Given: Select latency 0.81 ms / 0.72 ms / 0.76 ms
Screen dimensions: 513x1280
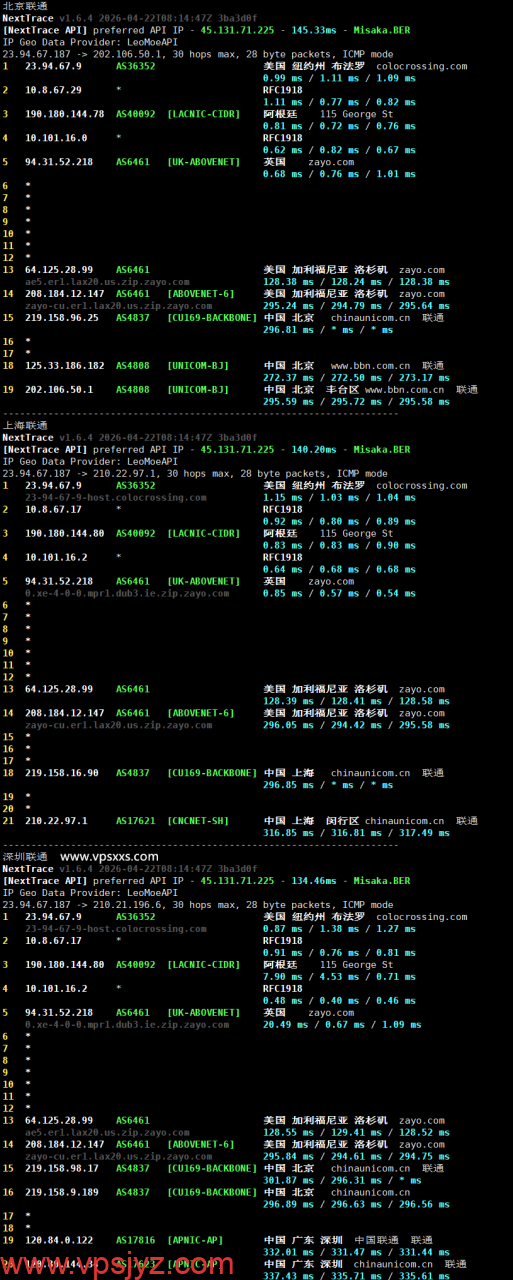Looking at the screenshot, I should tap(340, 126).
